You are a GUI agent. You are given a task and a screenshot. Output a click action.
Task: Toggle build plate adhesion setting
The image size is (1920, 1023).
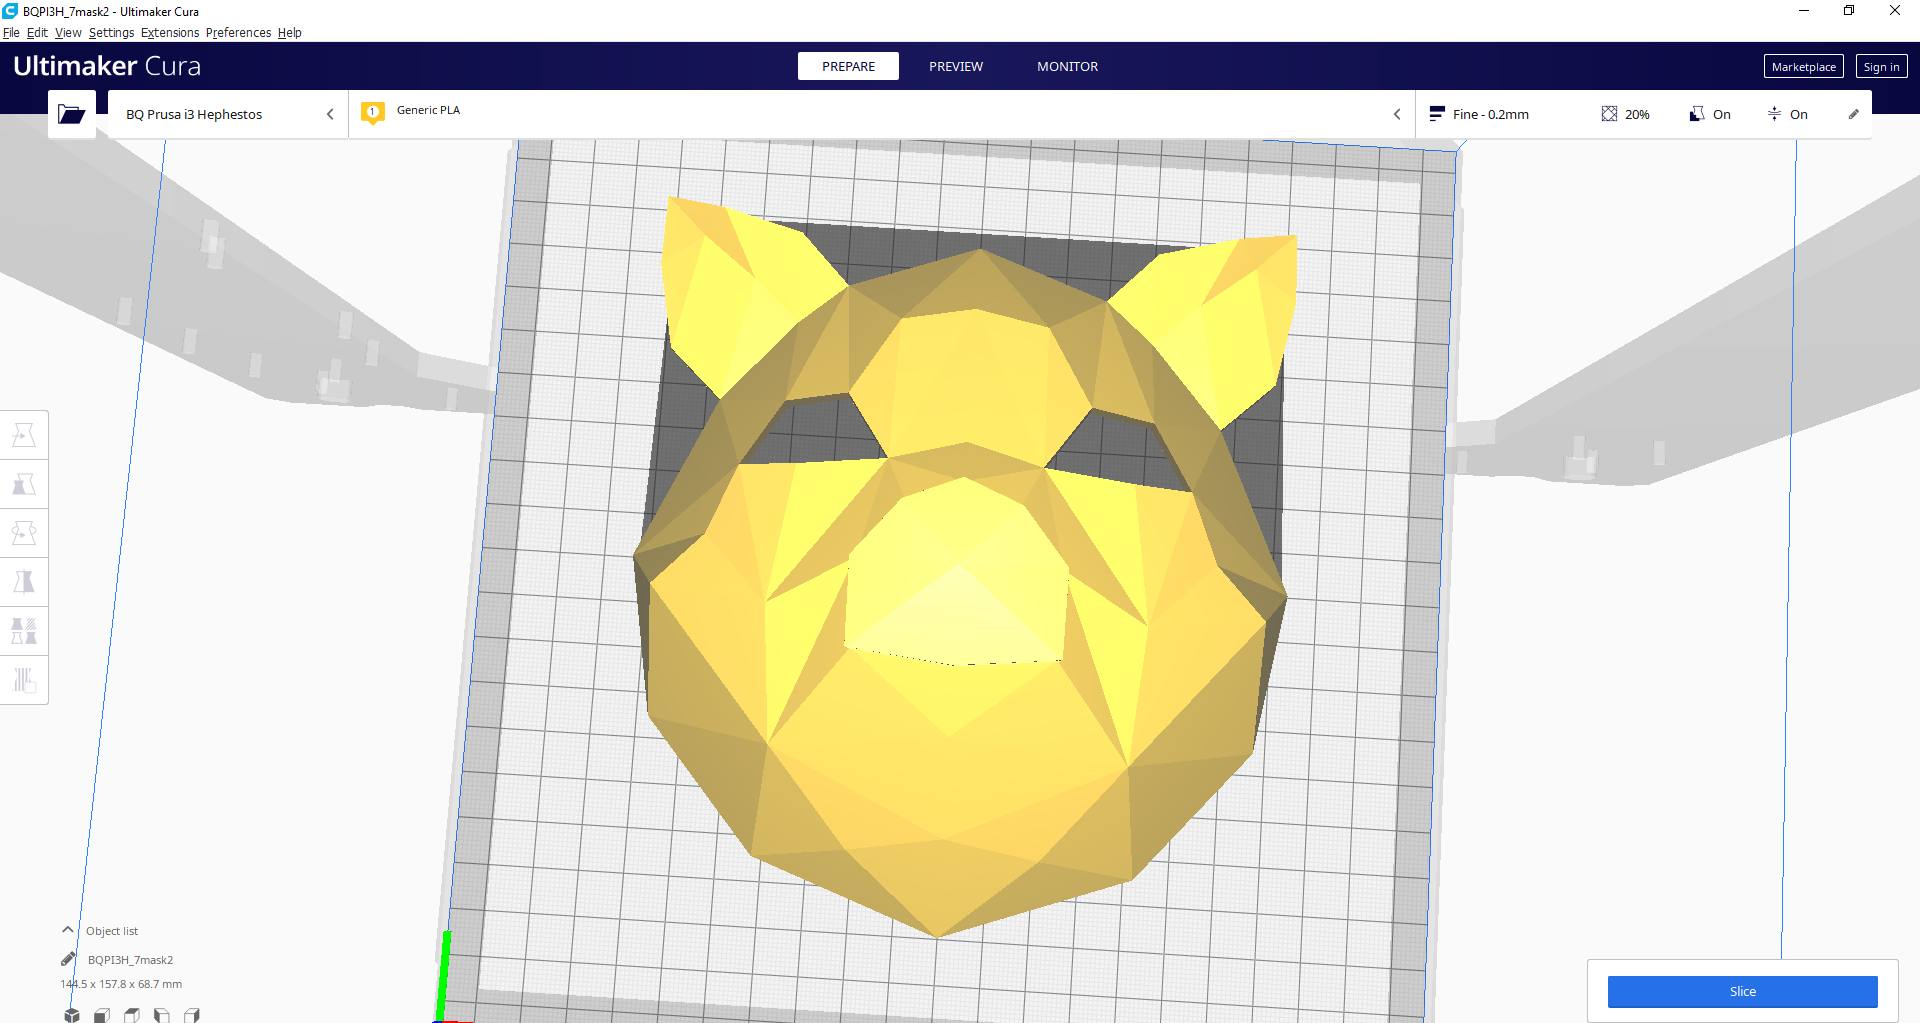coord(1788,114)
